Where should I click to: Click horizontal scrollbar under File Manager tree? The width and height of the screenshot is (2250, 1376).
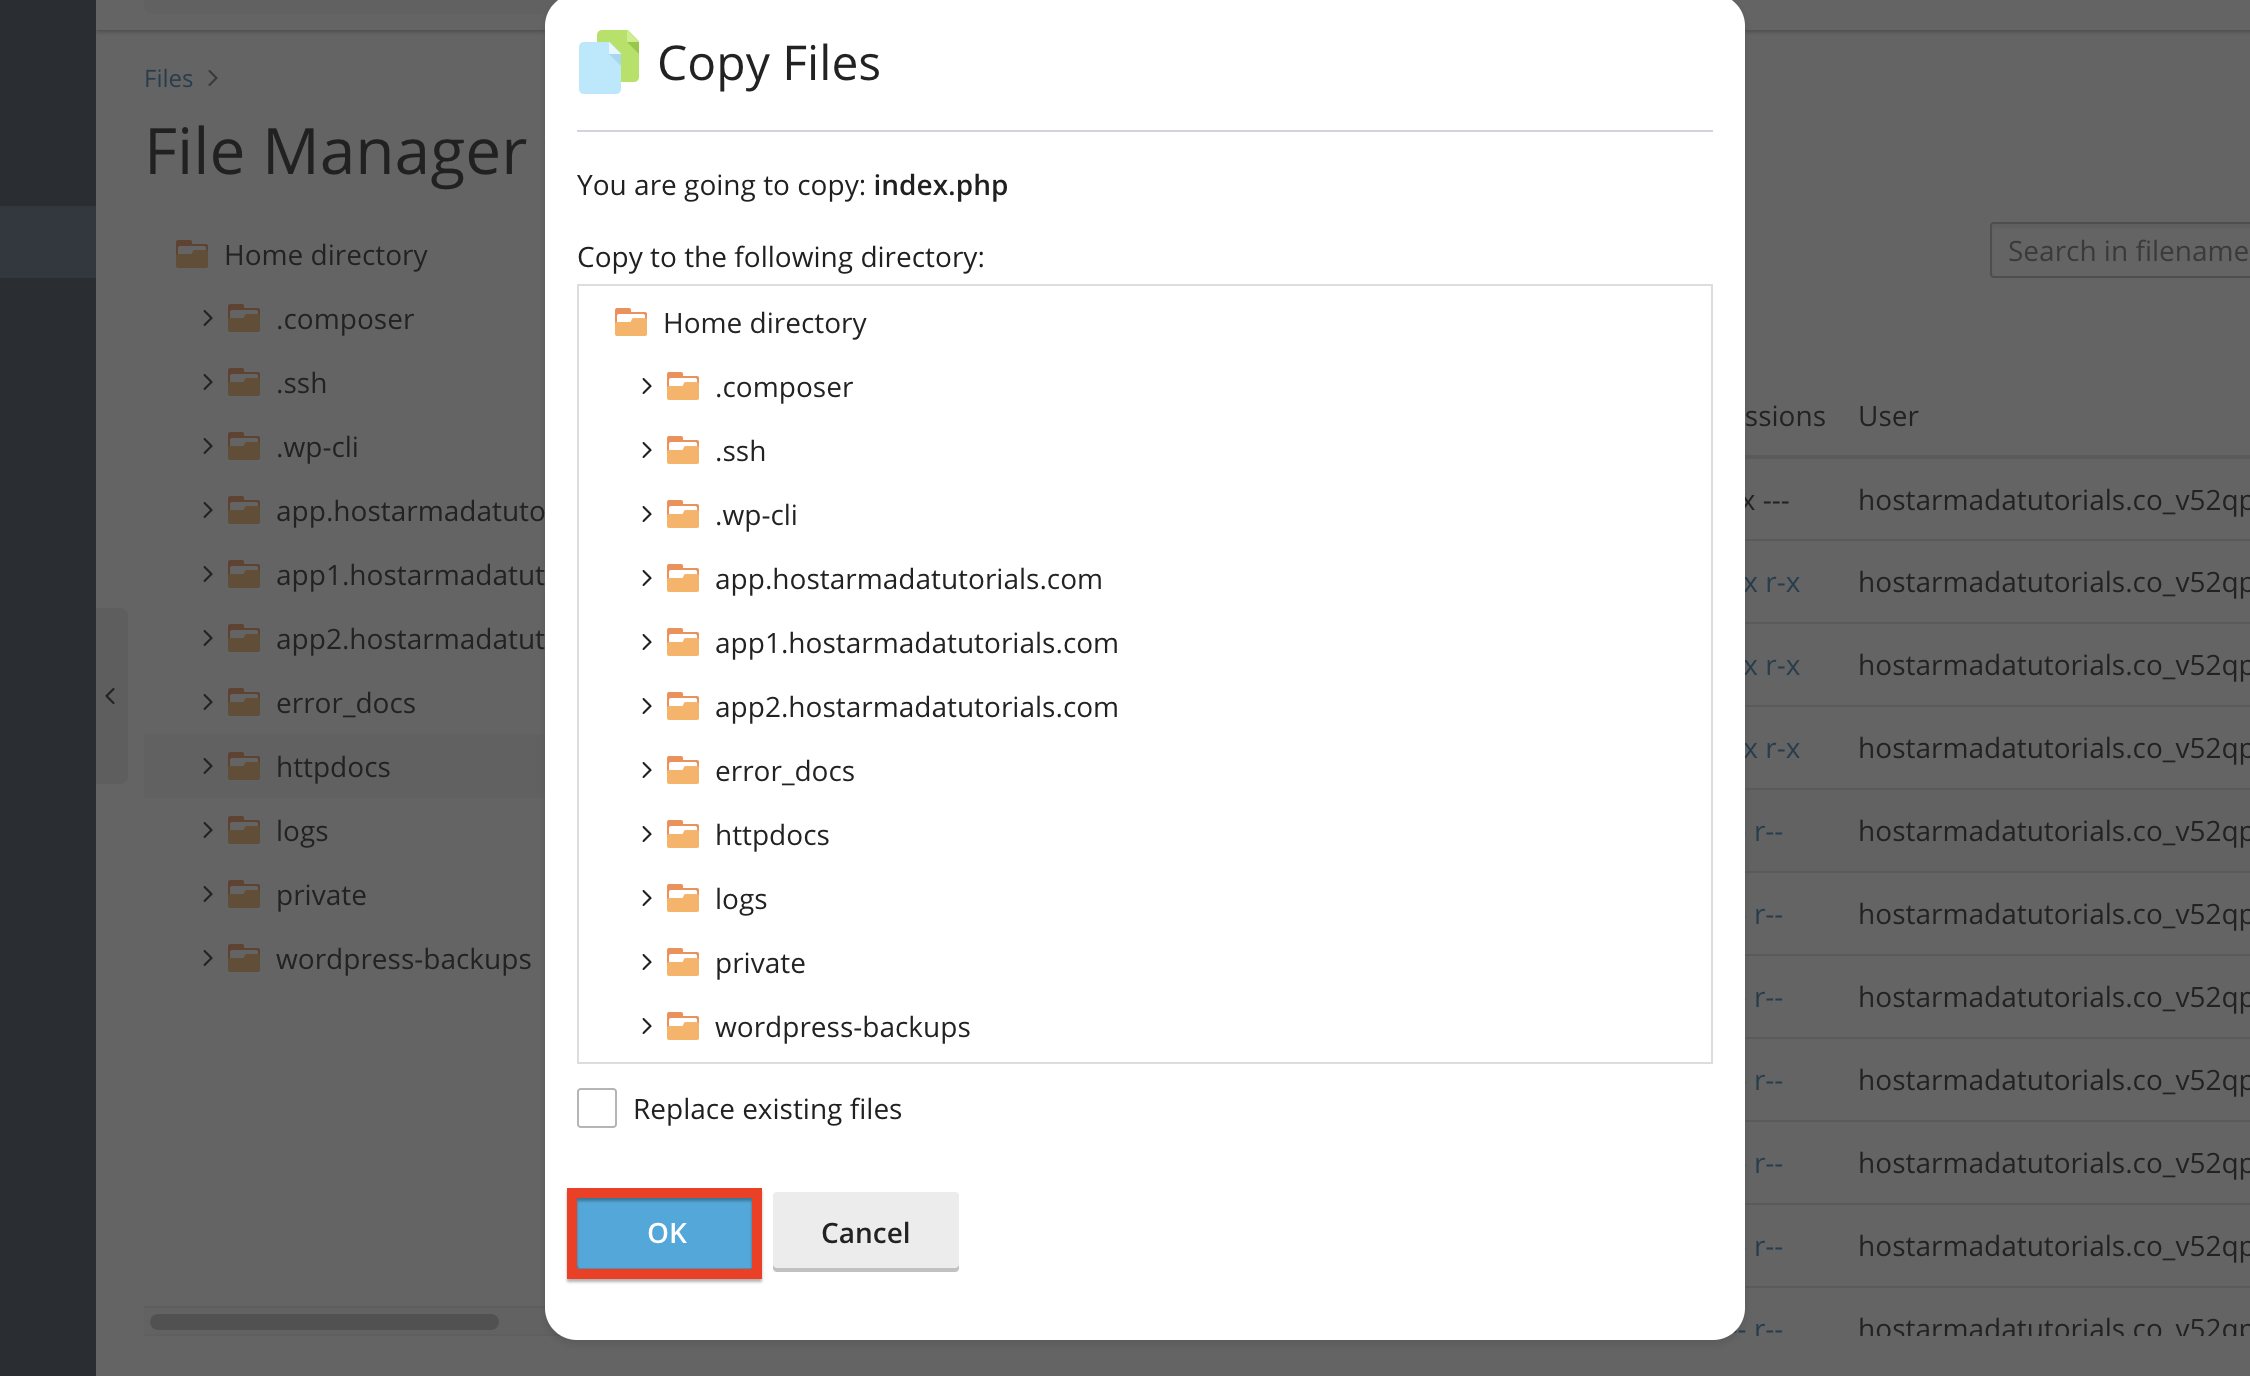(324, 1322)
